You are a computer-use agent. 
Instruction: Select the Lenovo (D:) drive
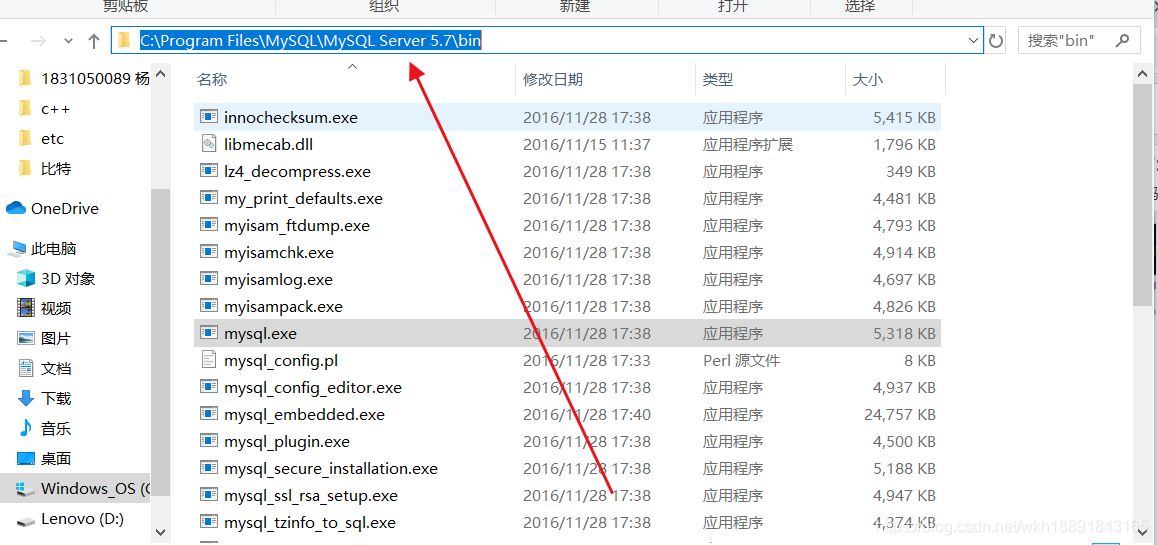[x=82, y=518]
